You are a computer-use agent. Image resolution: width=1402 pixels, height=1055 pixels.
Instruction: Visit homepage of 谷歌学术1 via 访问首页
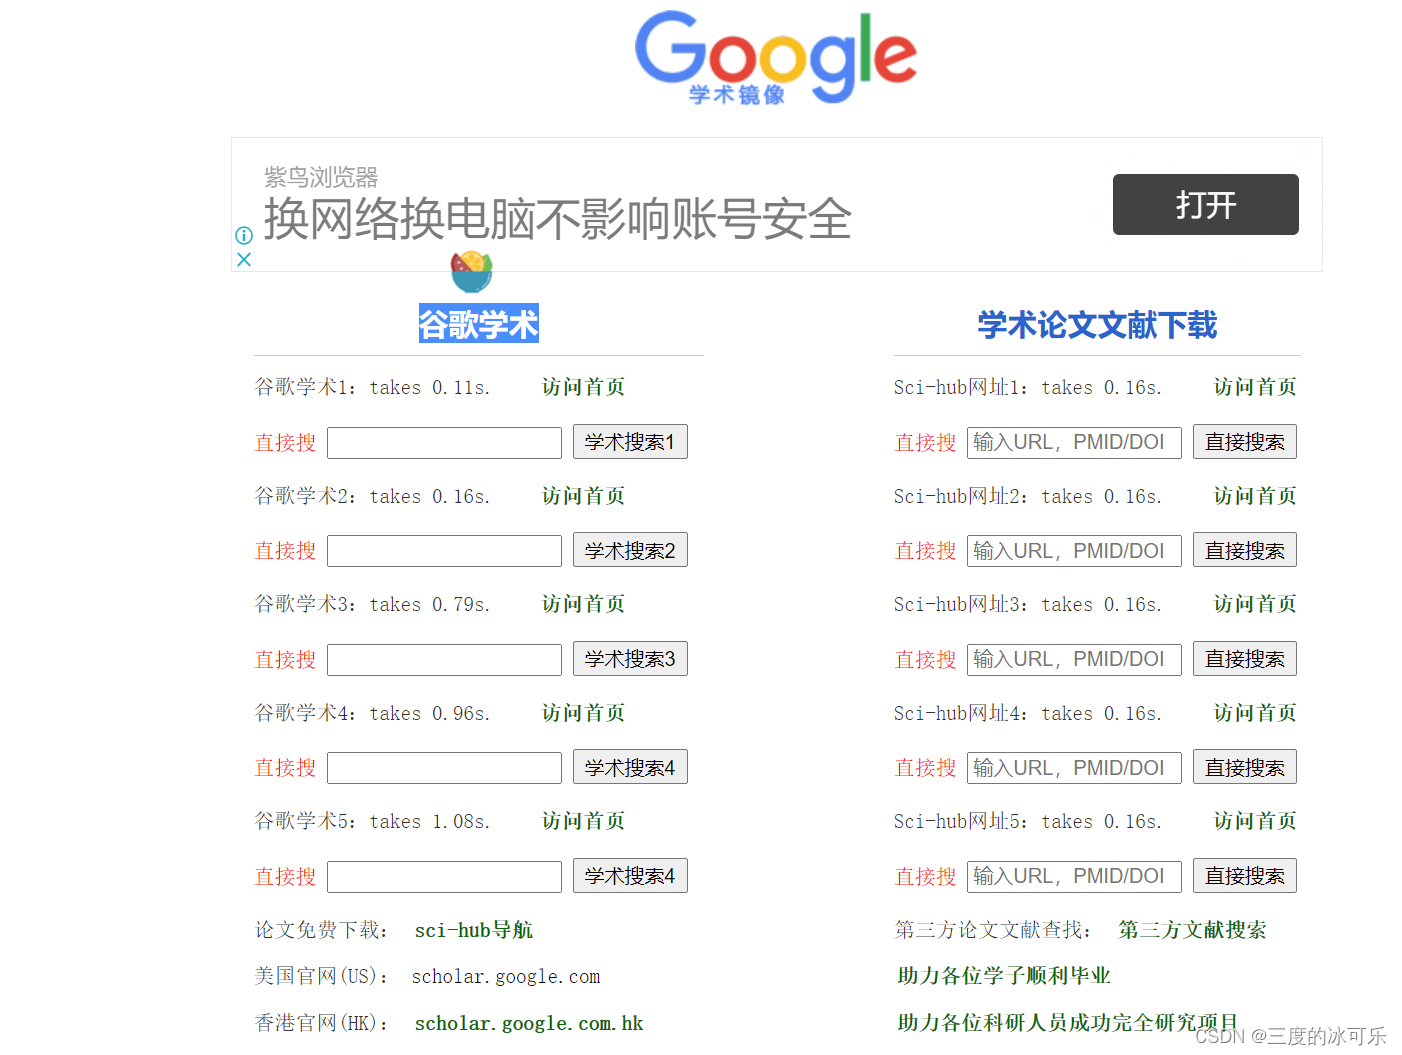(582, 387)
